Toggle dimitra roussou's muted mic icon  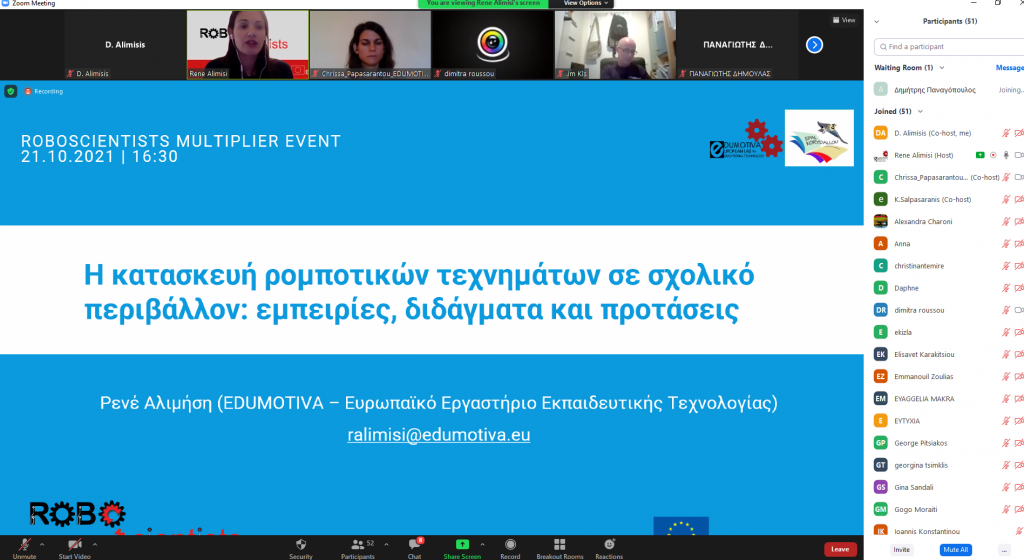1006,310
